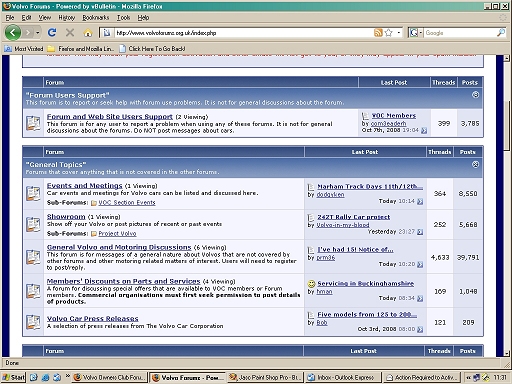The image size is (512, 384).
Task: Go to last post icon beside Oct 3rd, 2008
Action: pos(420,329)
